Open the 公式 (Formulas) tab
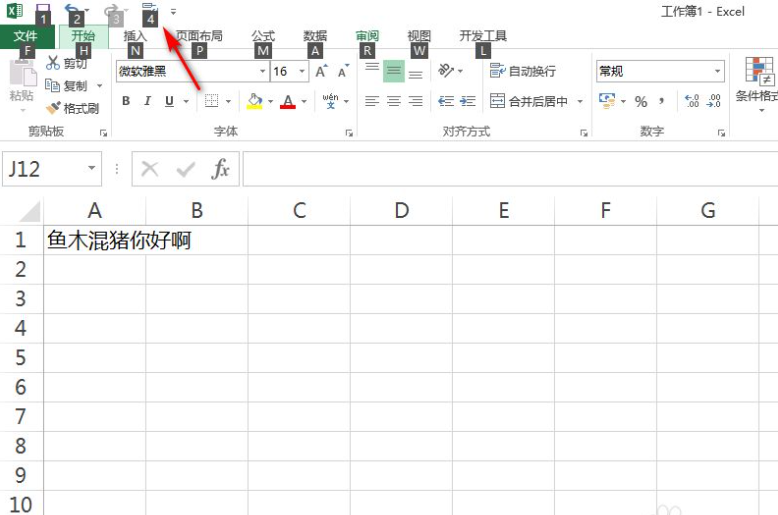Viewport: 778px width, 515px height. pos(263,36)
